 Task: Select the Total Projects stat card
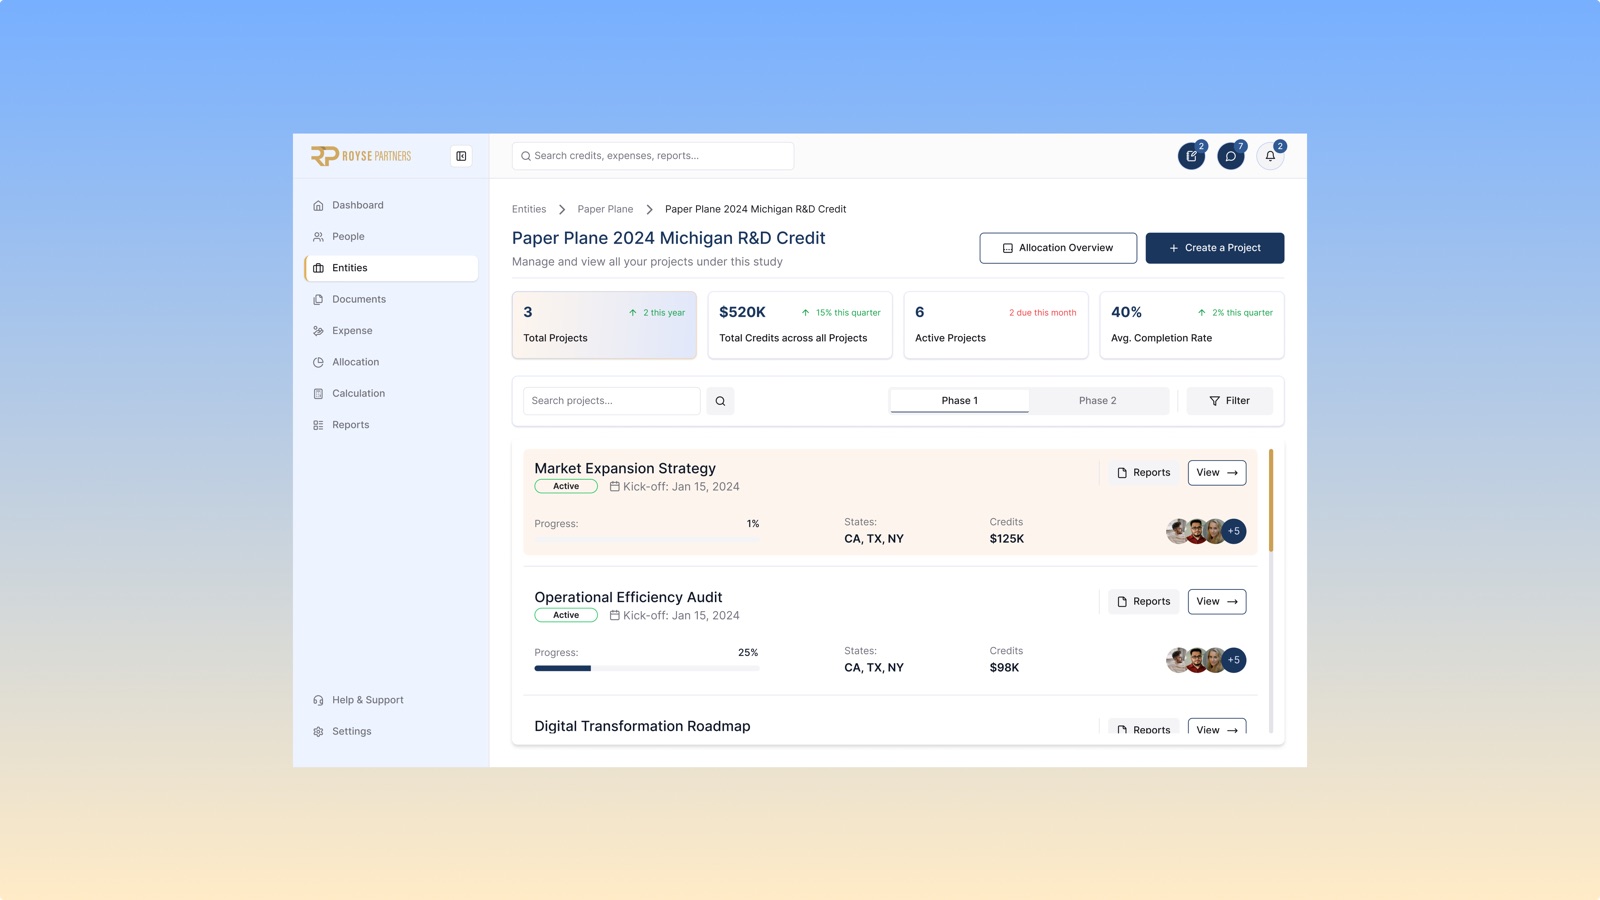click(x=604, y=325)
